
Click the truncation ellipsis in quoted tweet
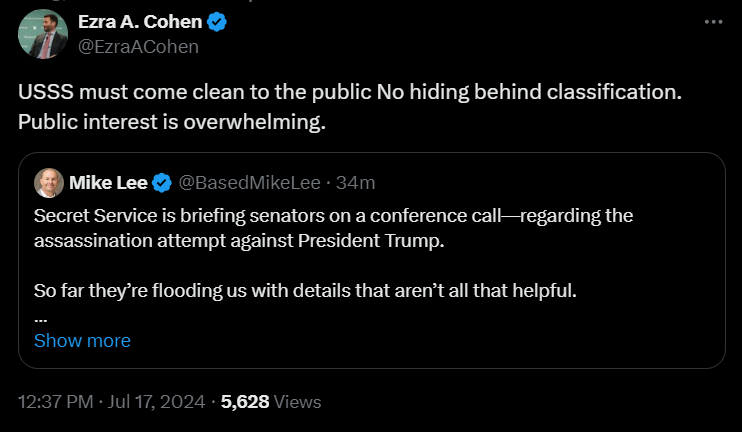coord(41,316)
